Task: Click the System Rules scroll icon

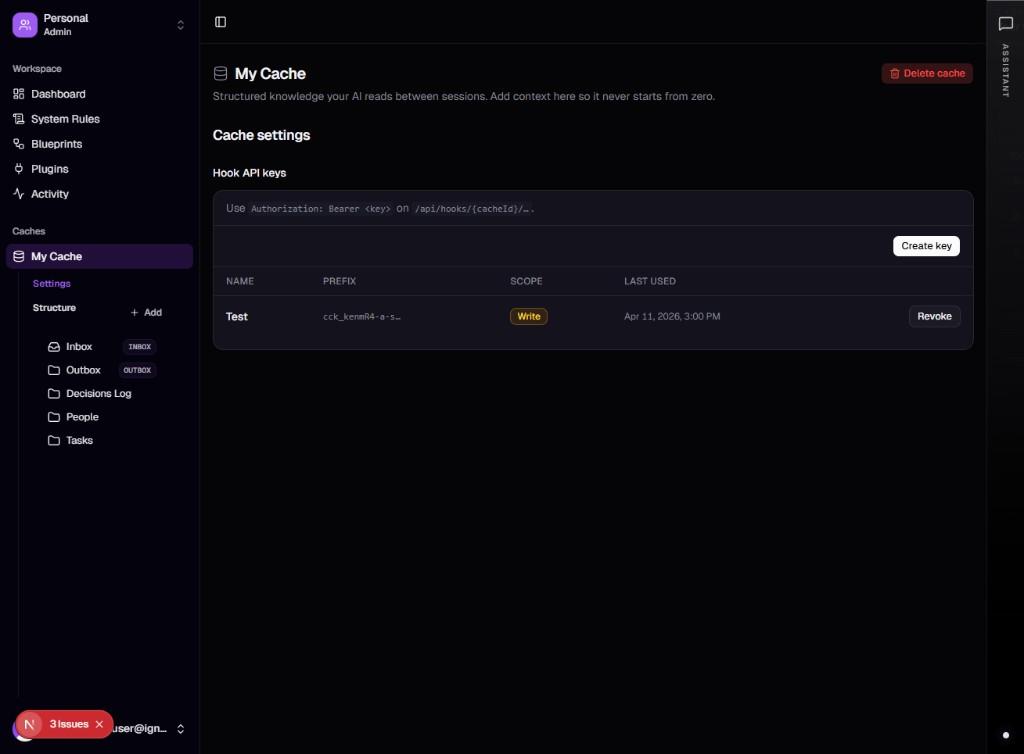Action: (x=18, y=119)
